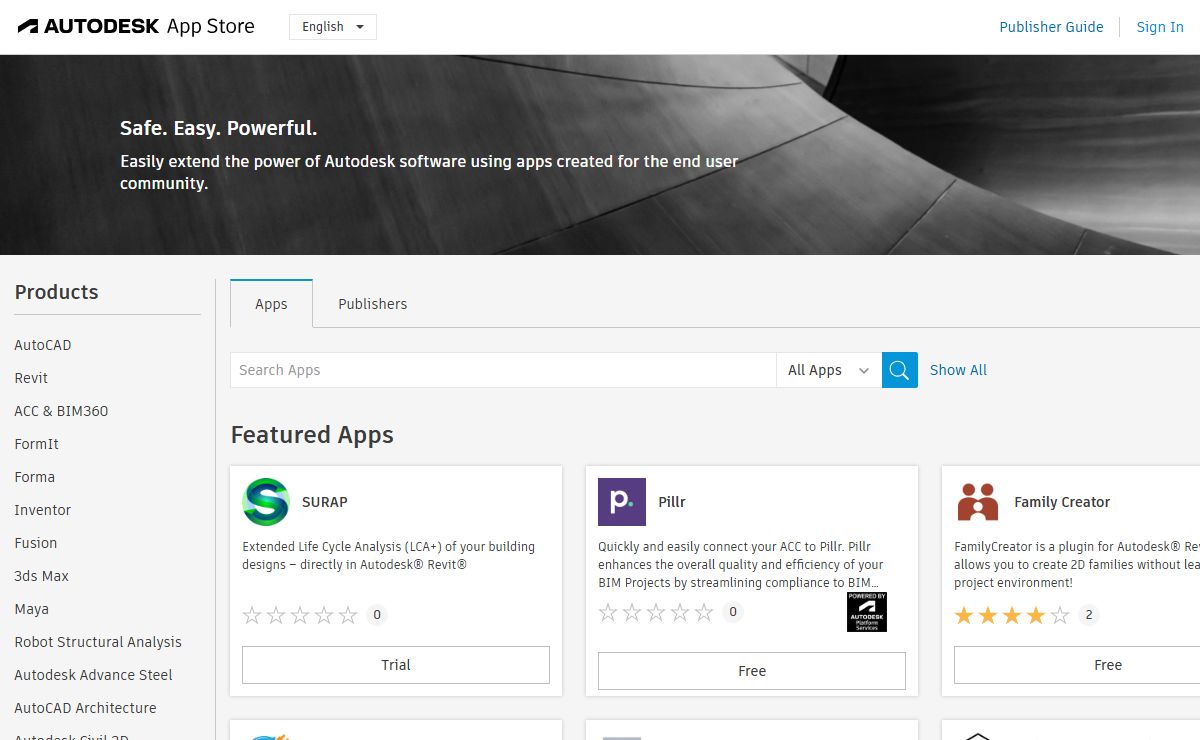
Task: Click the SURAP description text
Action: [x=389, y=556]
